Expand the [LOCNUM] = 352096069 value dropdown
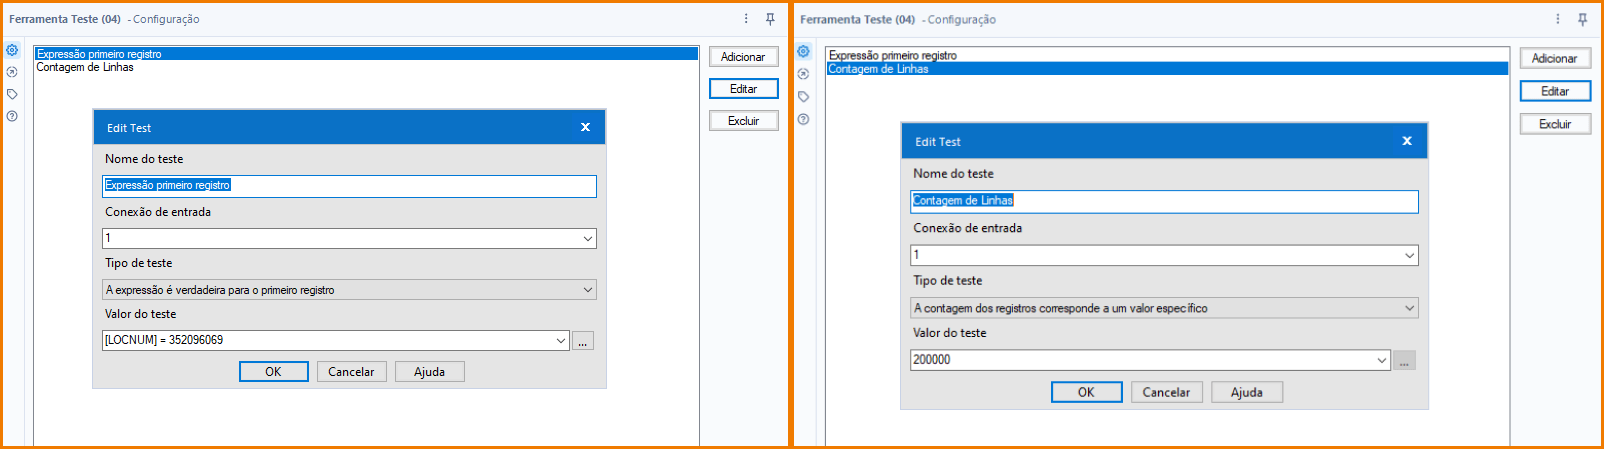The height and width of the screenshot is (449, 1604). click(x=561, y=341)
